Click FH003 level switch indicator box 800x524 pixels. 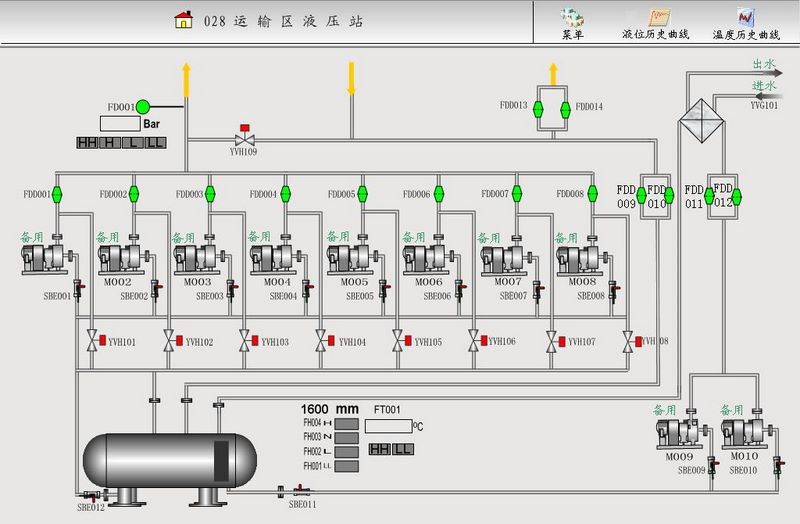(346, 438)
